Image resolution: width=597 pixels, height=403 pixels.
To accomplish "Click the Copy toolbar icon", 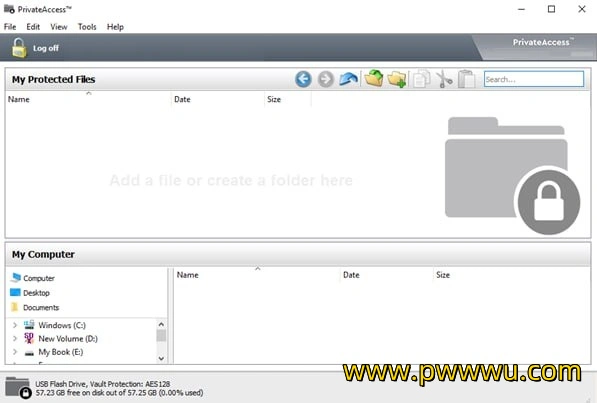I will pyautogui.click(x=421, y=79).
